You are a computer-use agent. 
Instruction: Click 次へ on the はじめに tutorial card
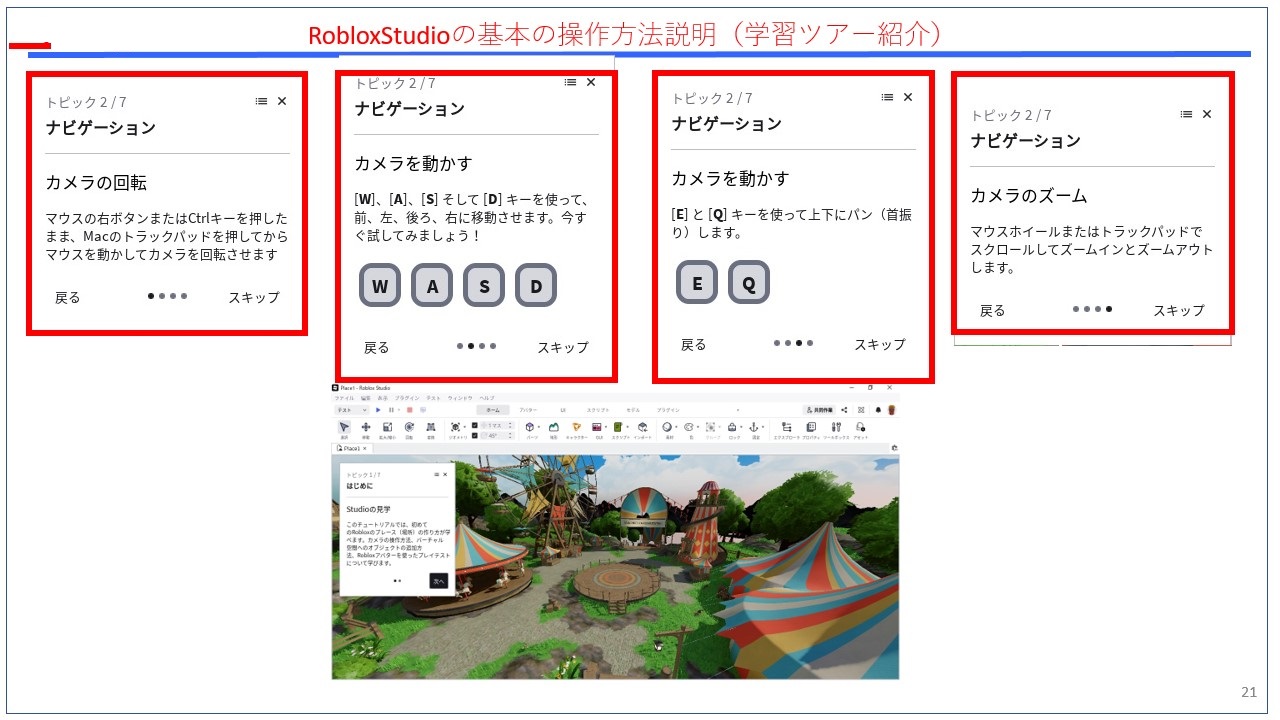439,580
